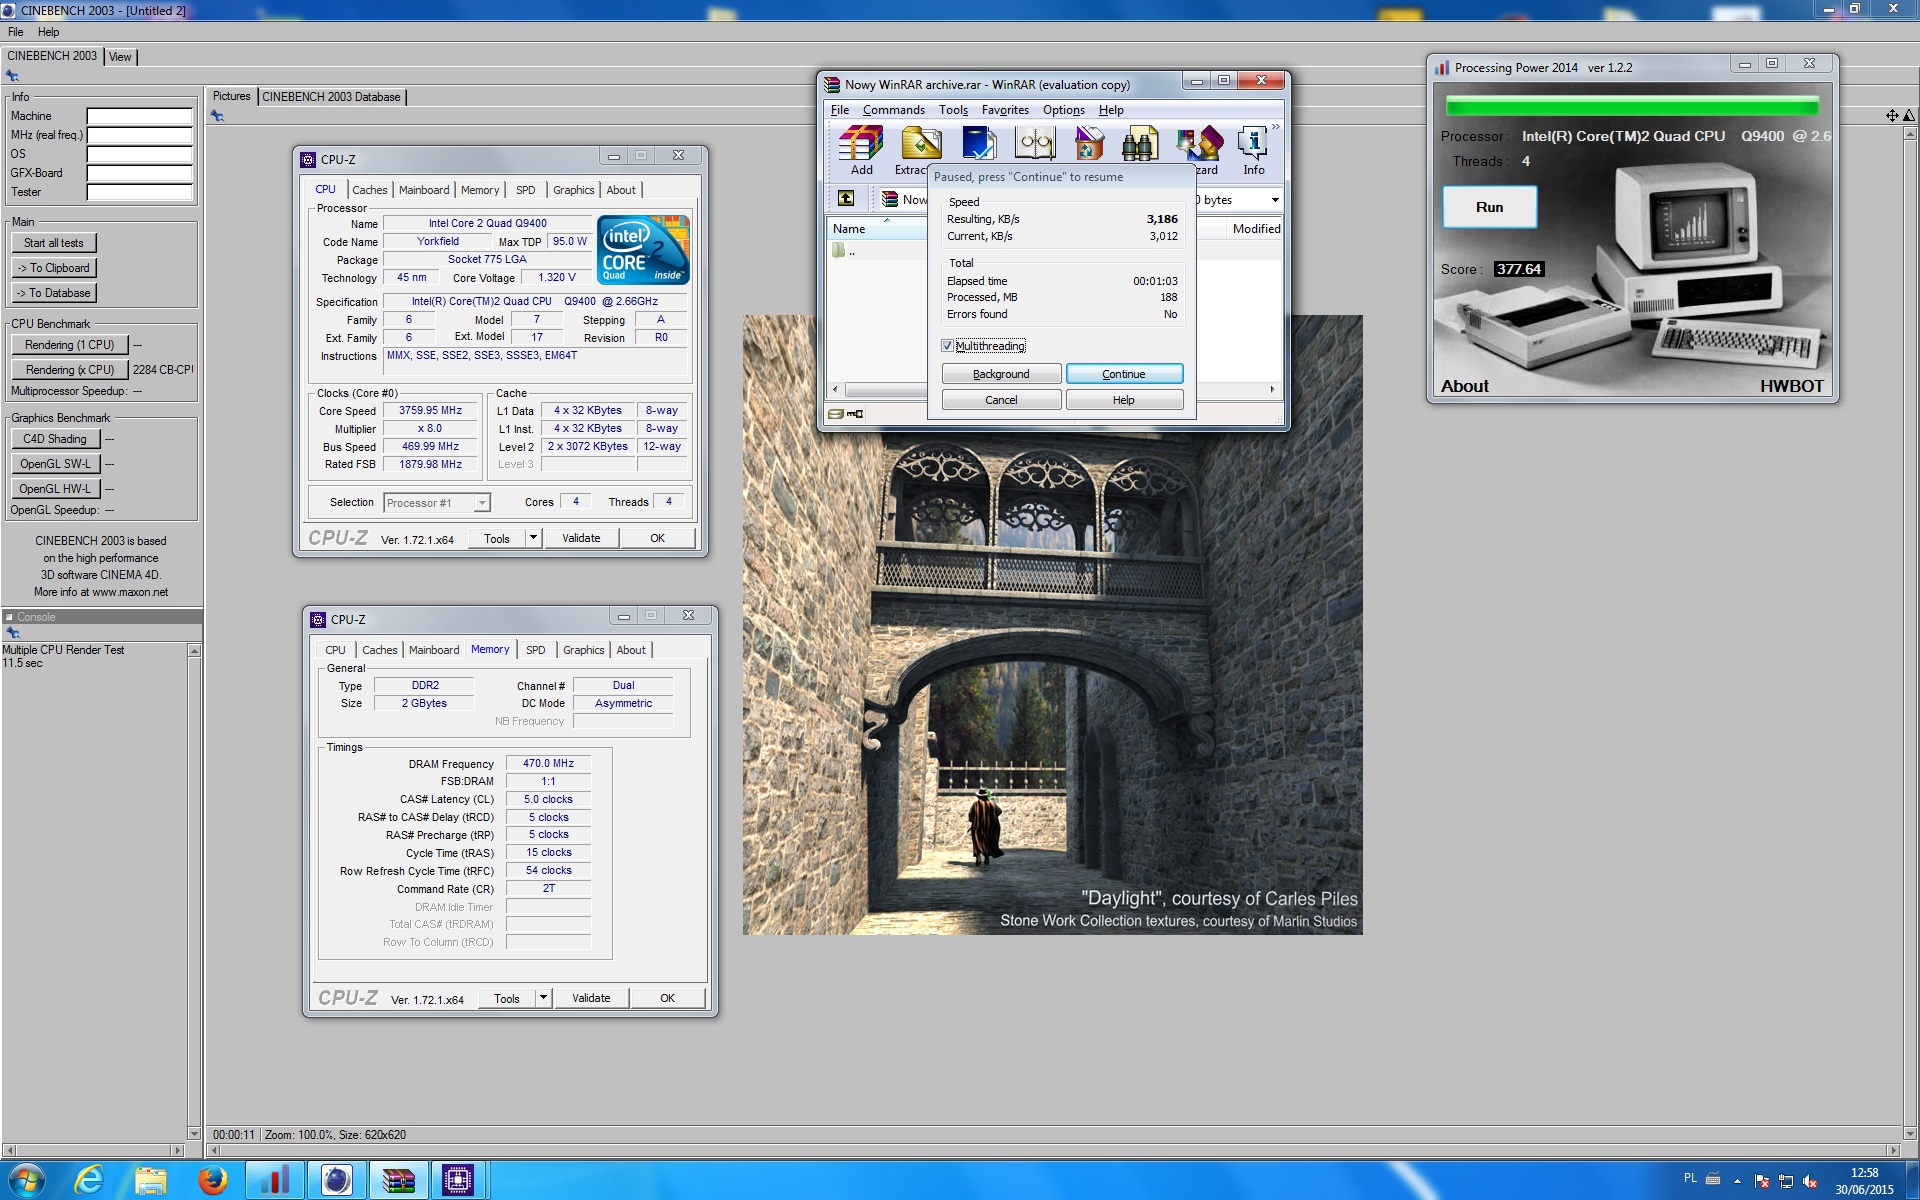Screen dimensions: 1920x1200
Task: Open WinRAR Commands menu
Action: (x=894, y=110)
